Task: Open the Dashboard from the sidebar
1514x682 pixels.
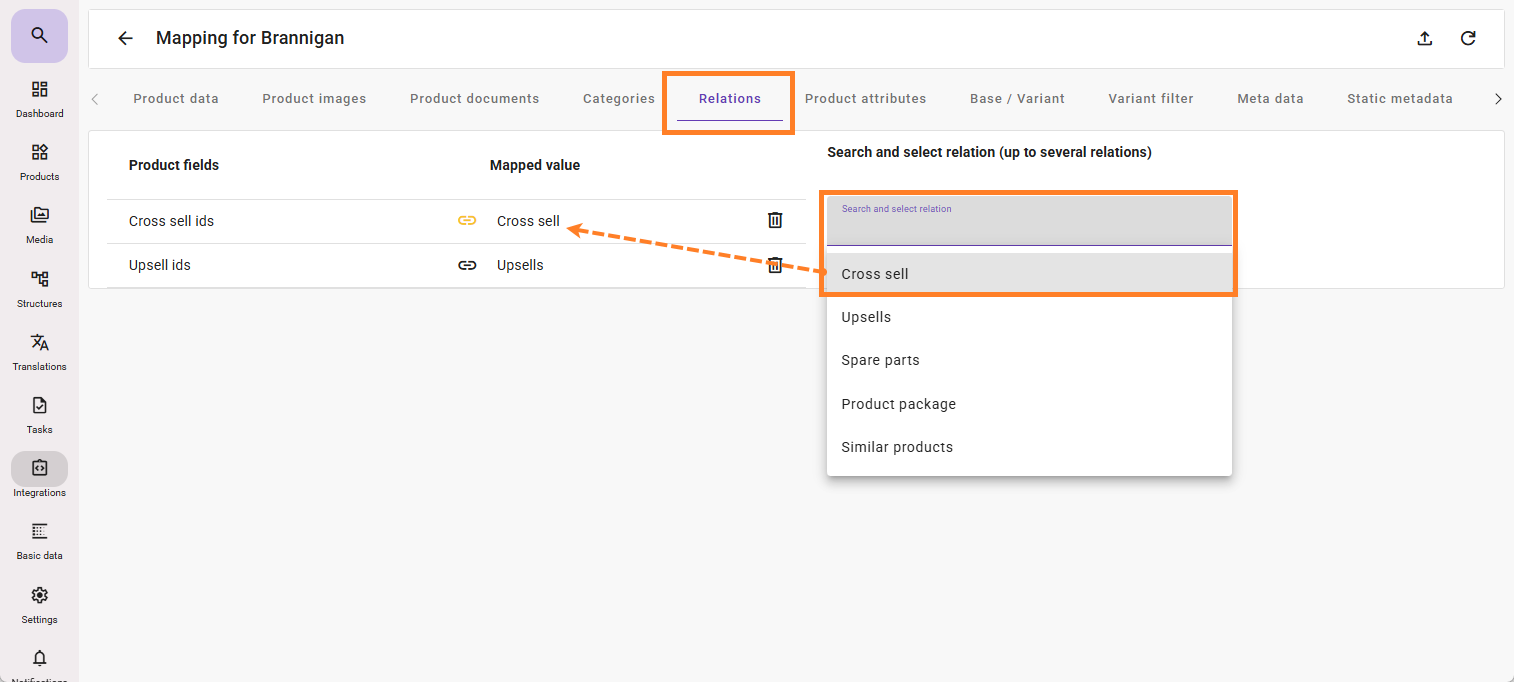Action: pyautogui.click(x=39, y=99)
